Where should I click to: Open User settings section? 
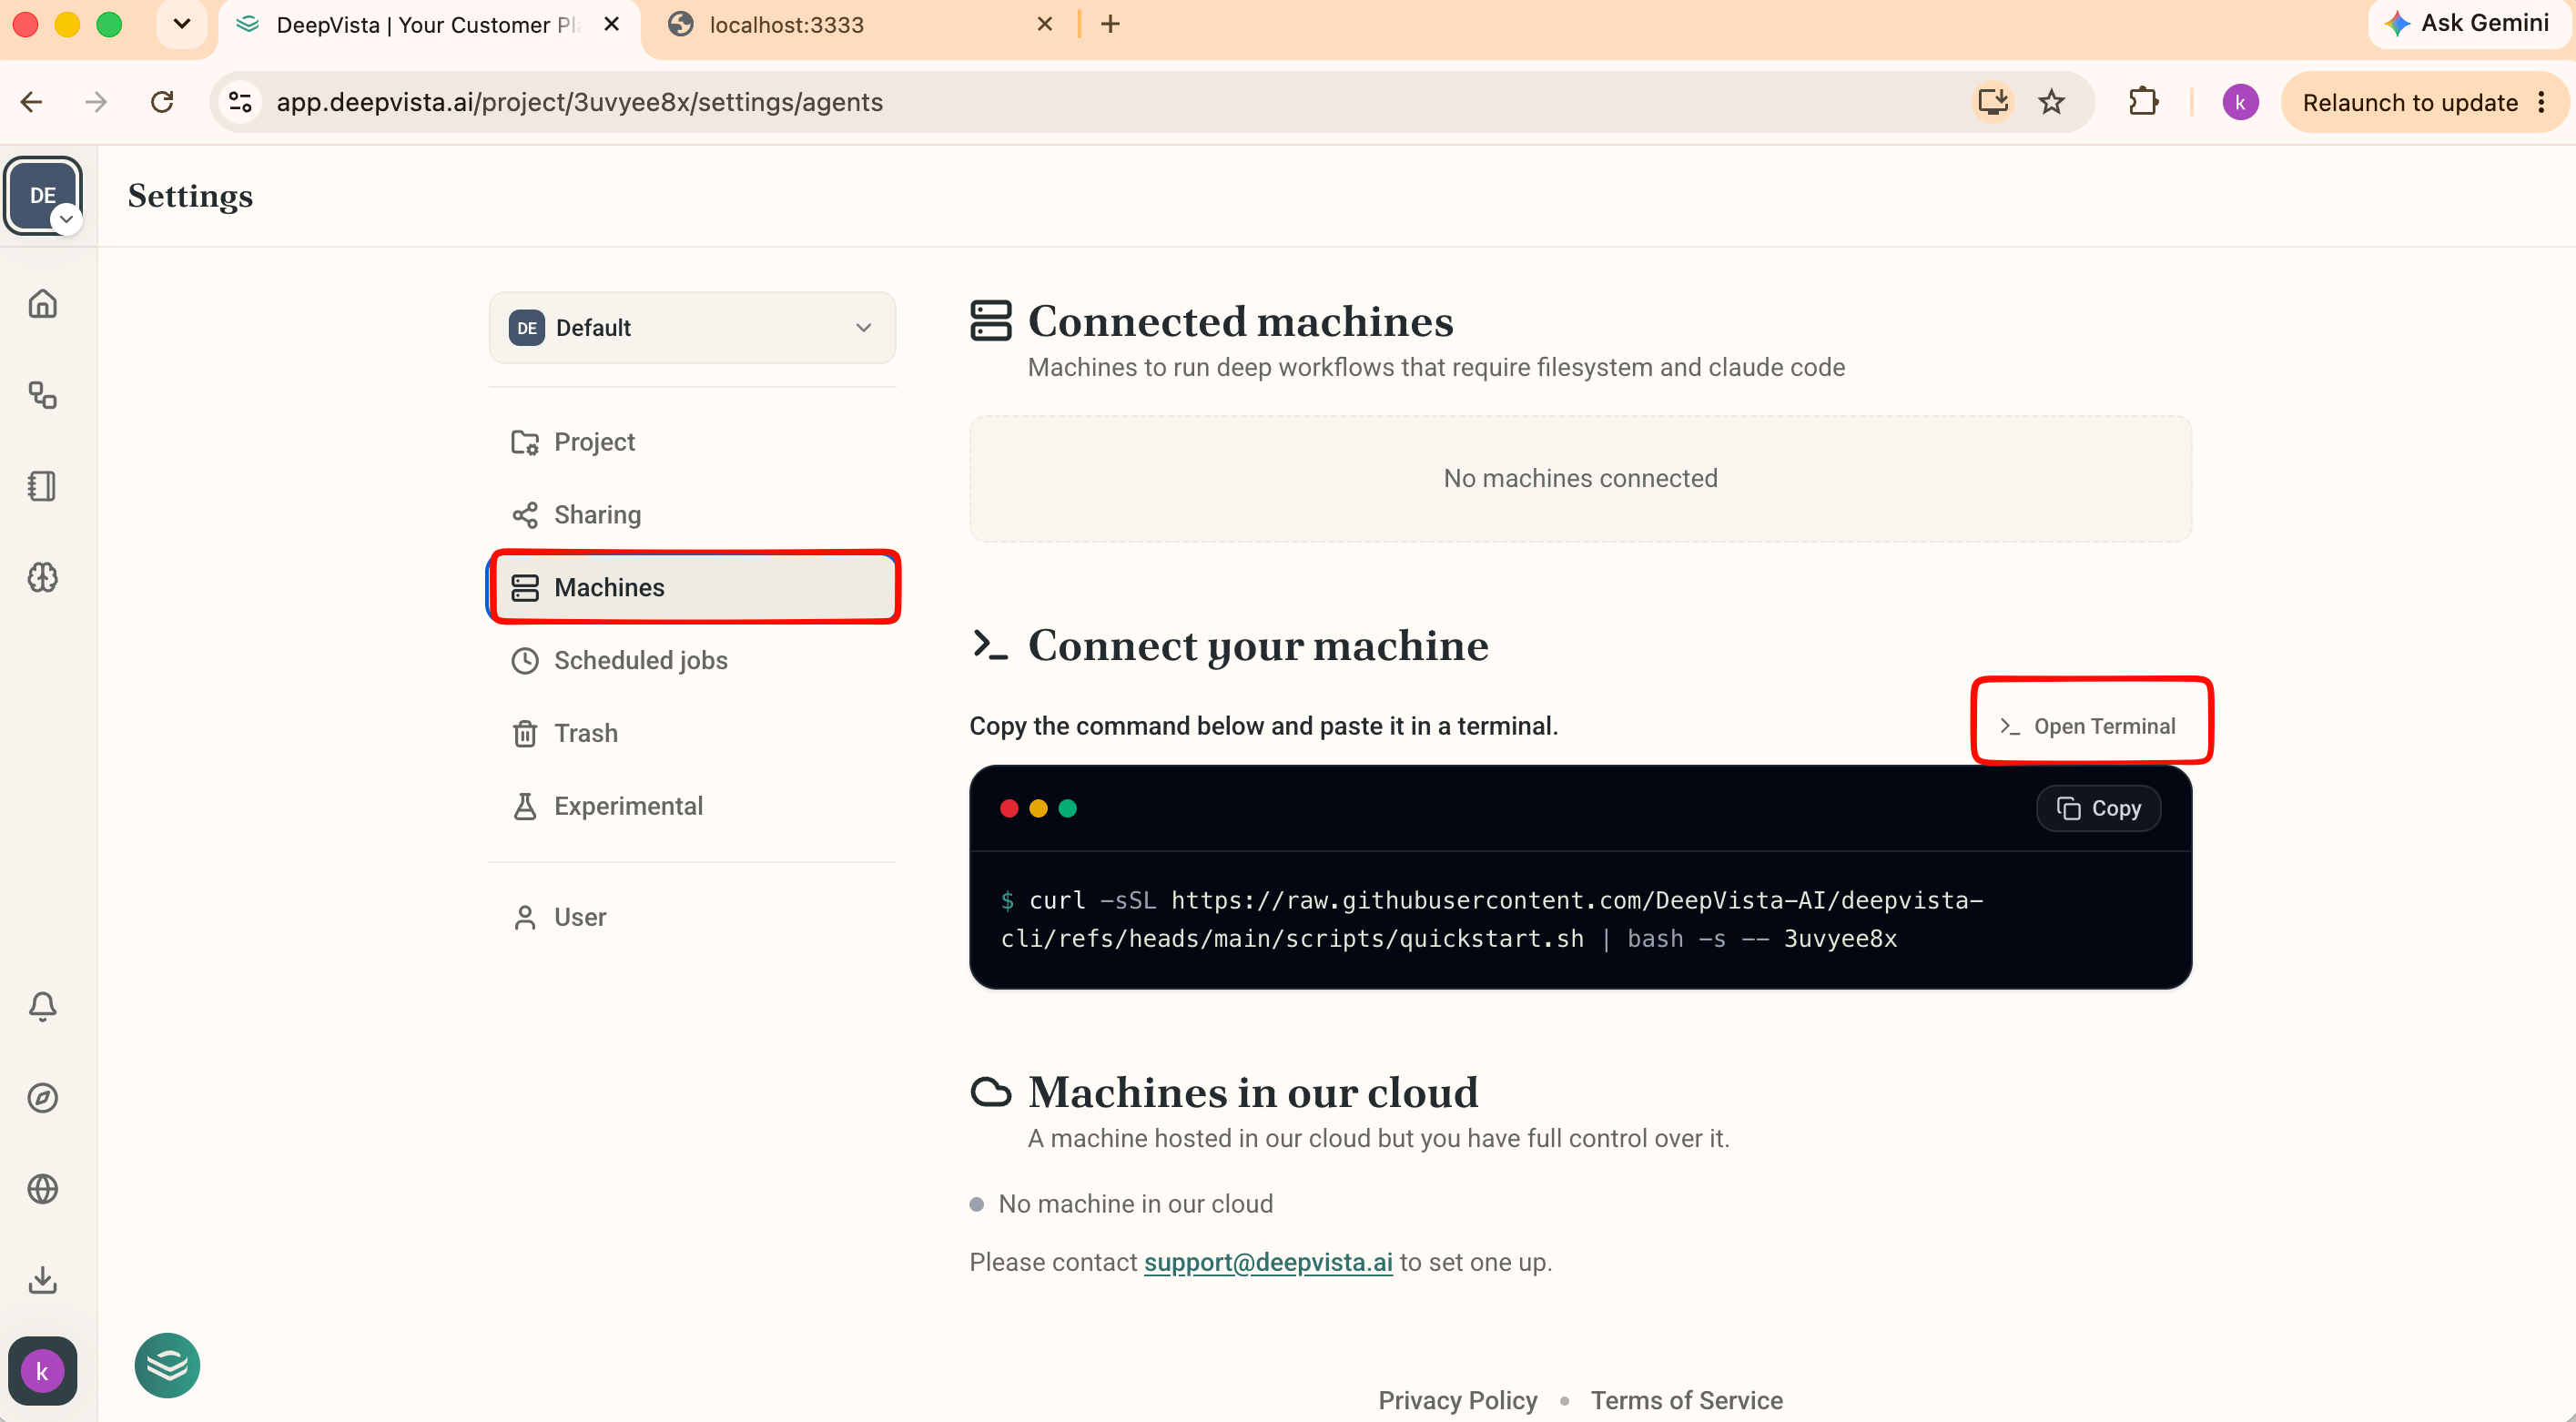click(x=692, y=917)
